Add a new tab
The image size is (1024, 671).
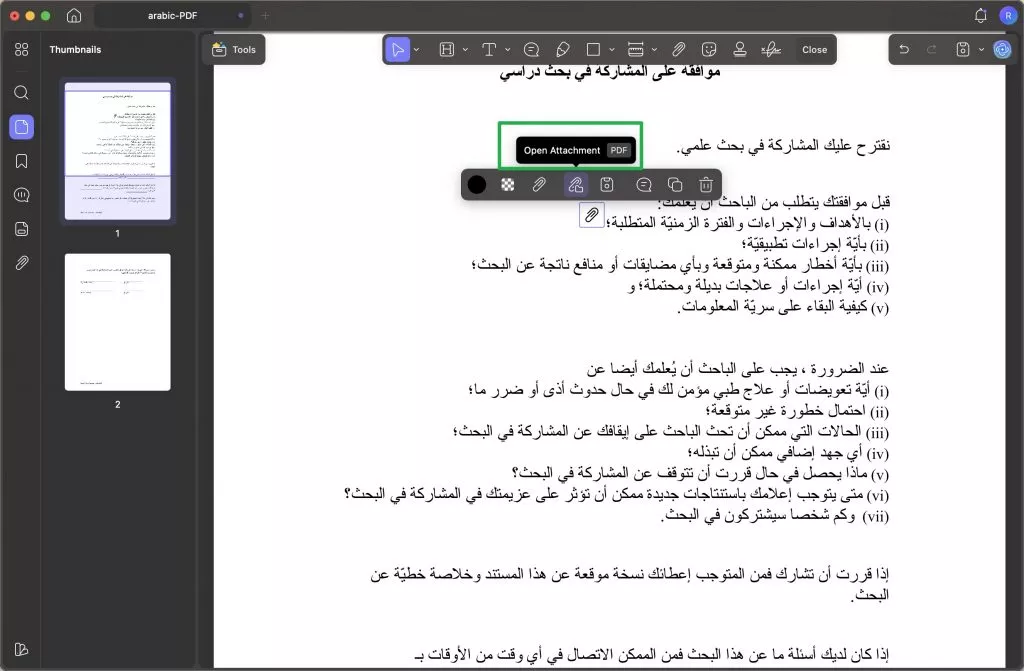click(x=265, y=15)
